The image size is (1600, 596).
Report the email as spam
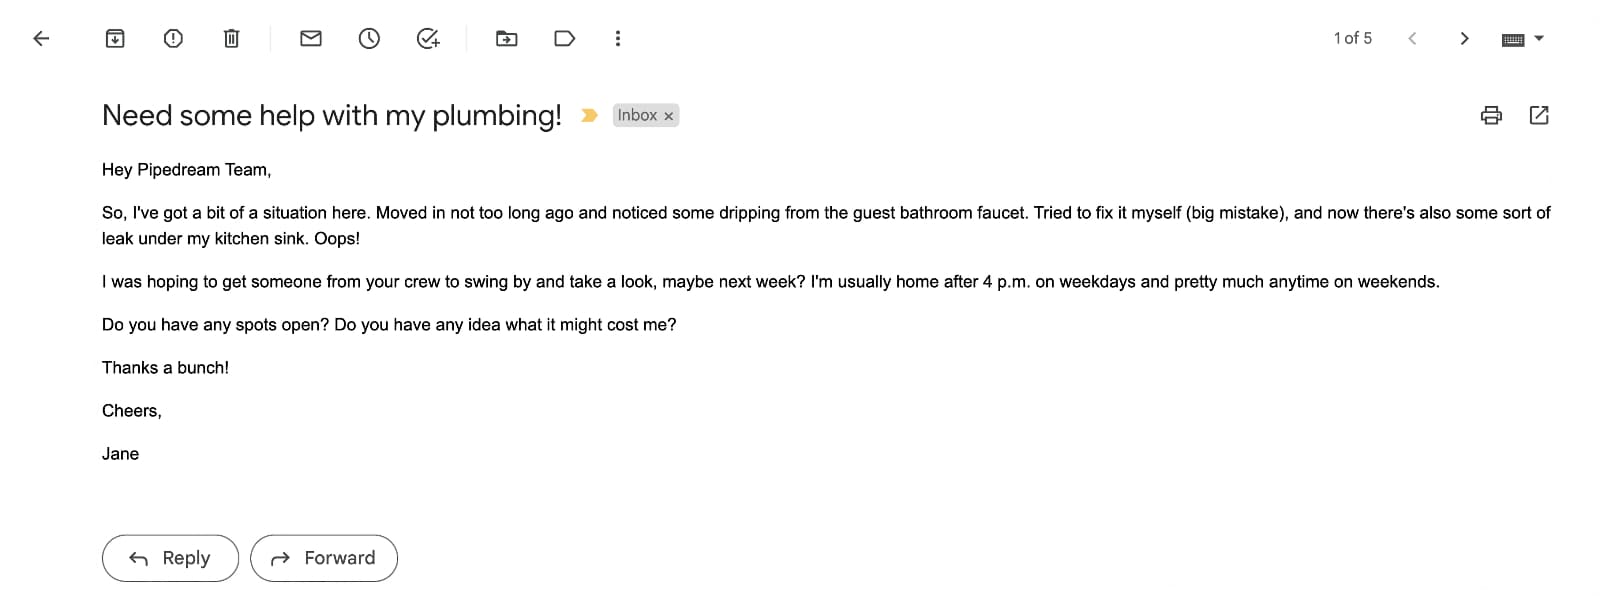(172, 38)
